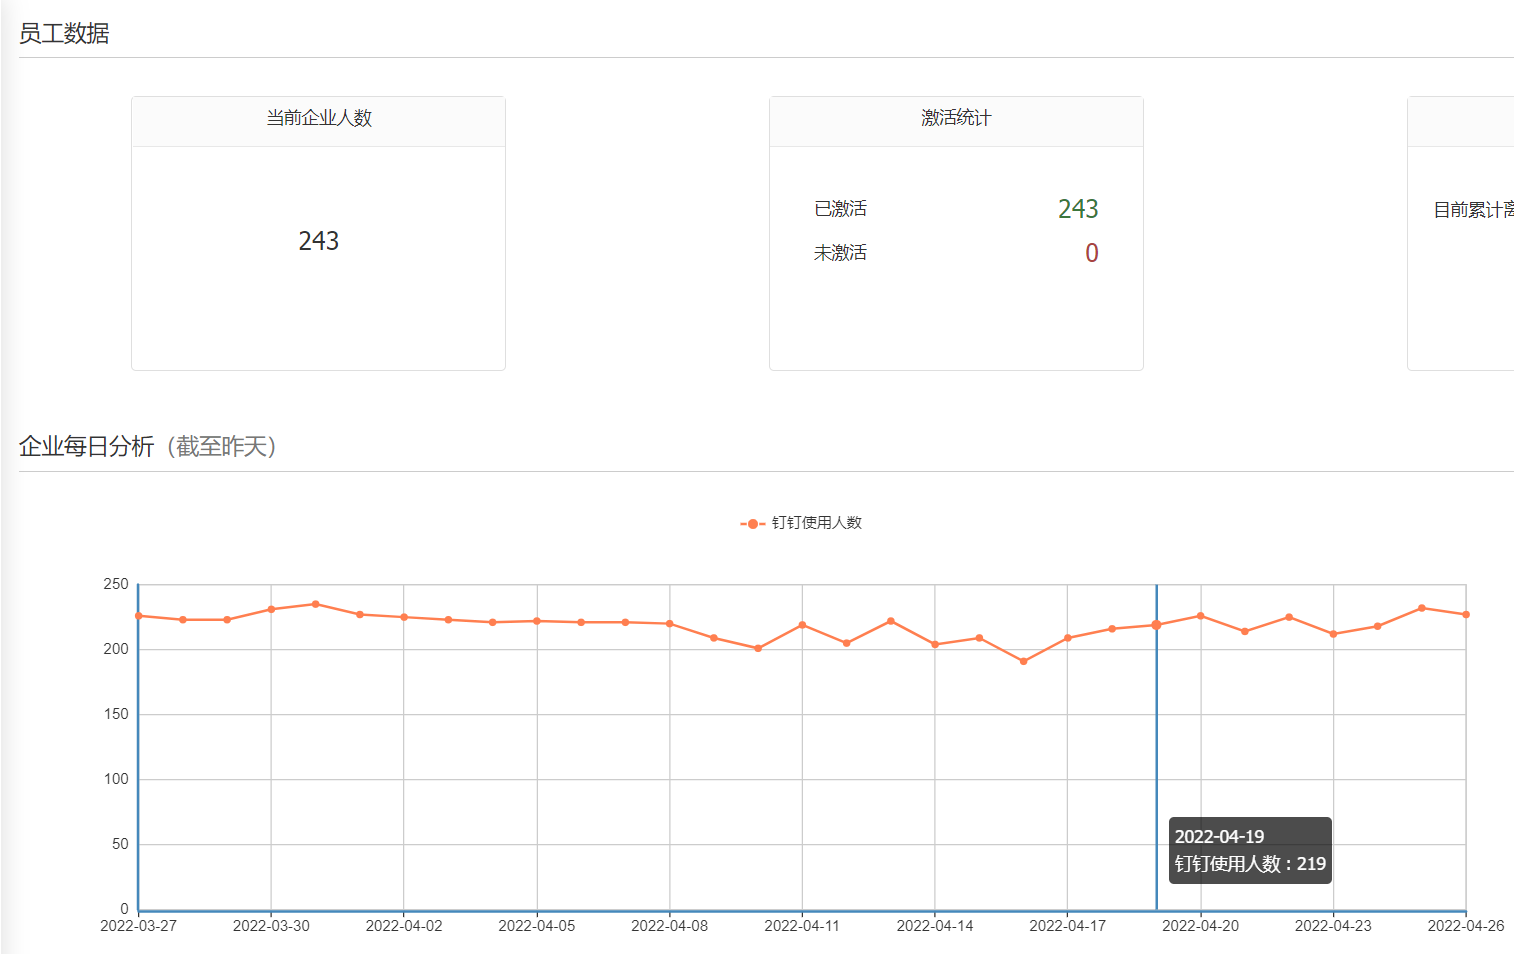Click the 激活统计 card header
This screenshot has width=1514, height=954.
click(955, 118)
